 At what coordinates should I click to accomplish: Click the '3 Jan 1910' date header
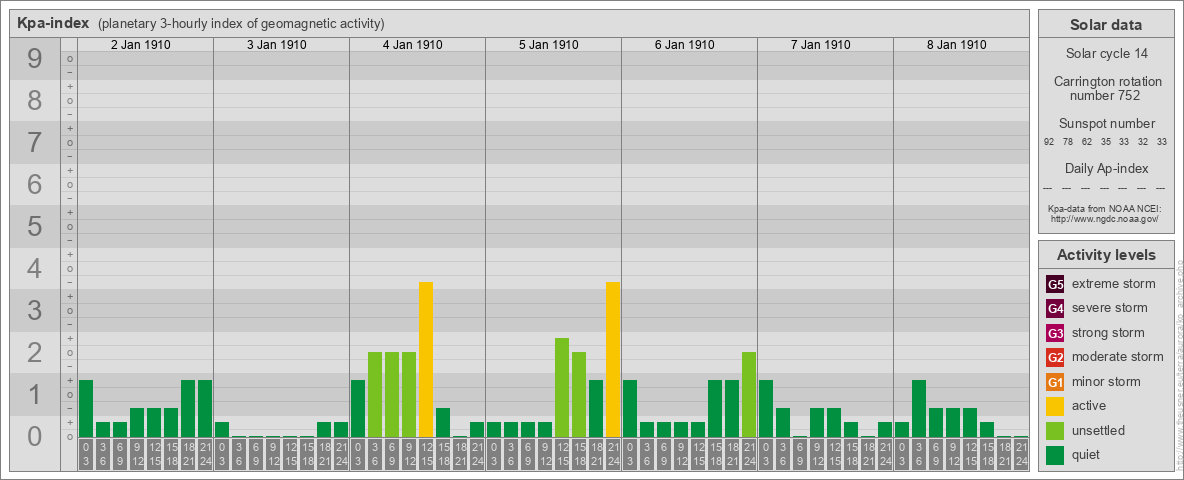[x=277, y=45]
